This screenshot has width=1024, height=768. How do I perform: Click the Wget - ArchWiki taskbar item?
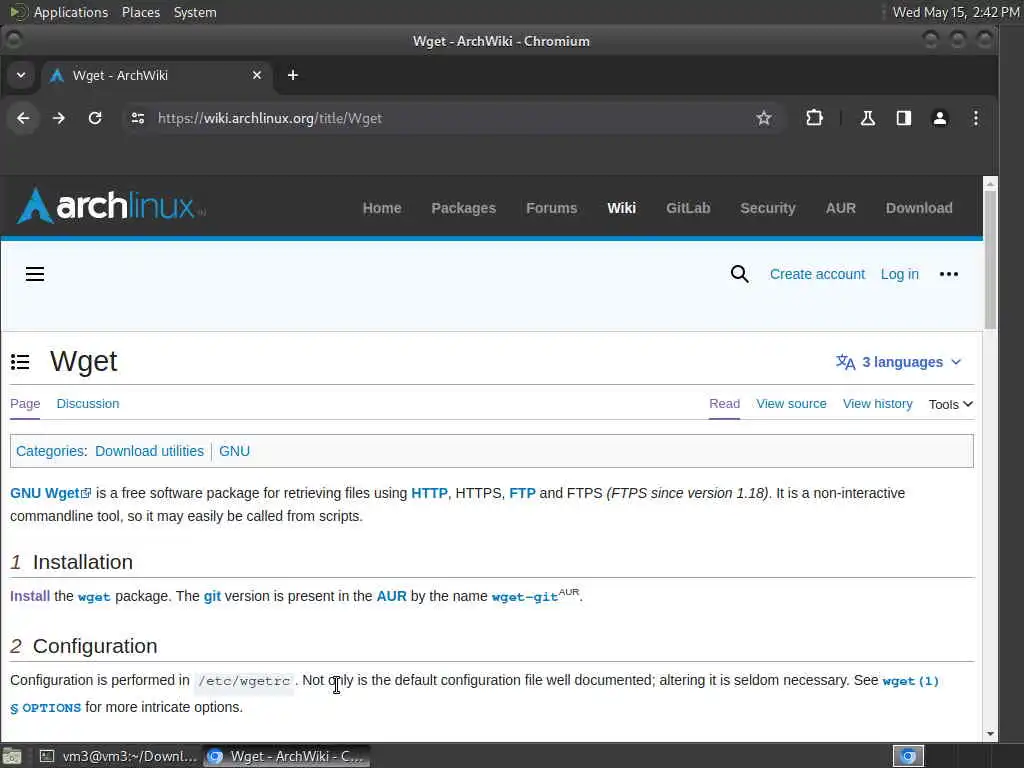click(x=286, y=756)
